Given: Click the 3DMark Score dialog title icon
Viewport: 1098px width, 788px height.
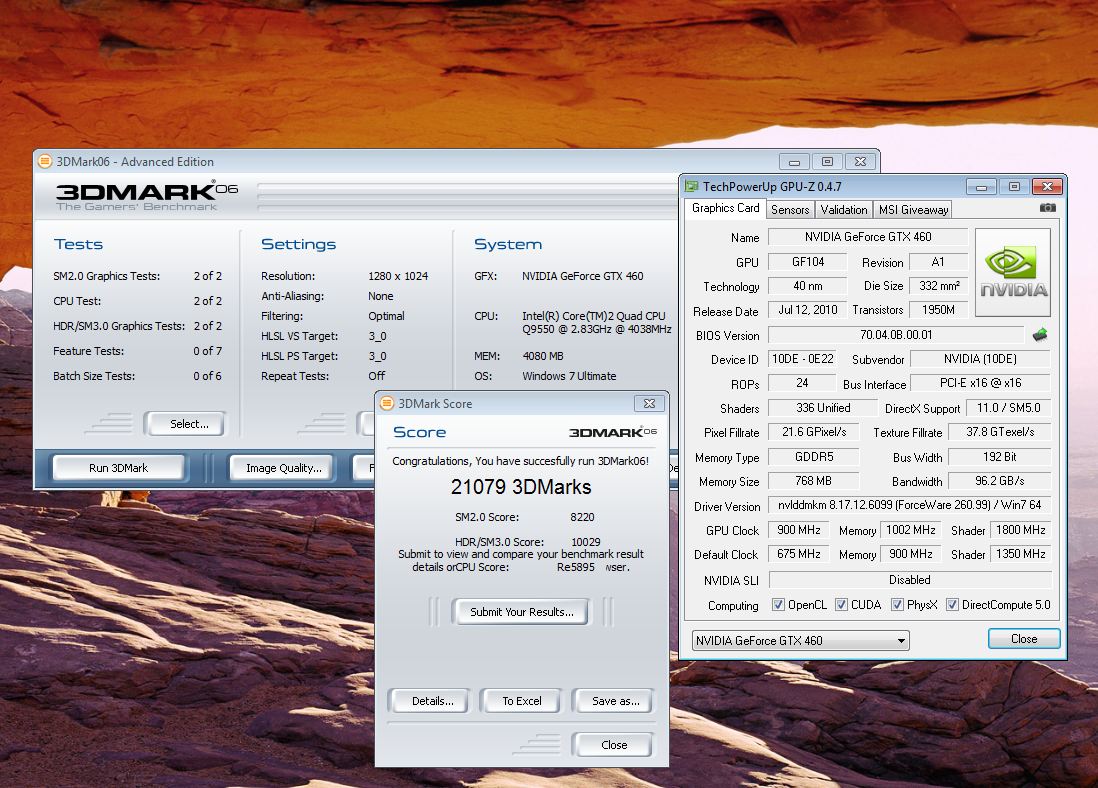Looking at the screenshot, I should 387,403.
